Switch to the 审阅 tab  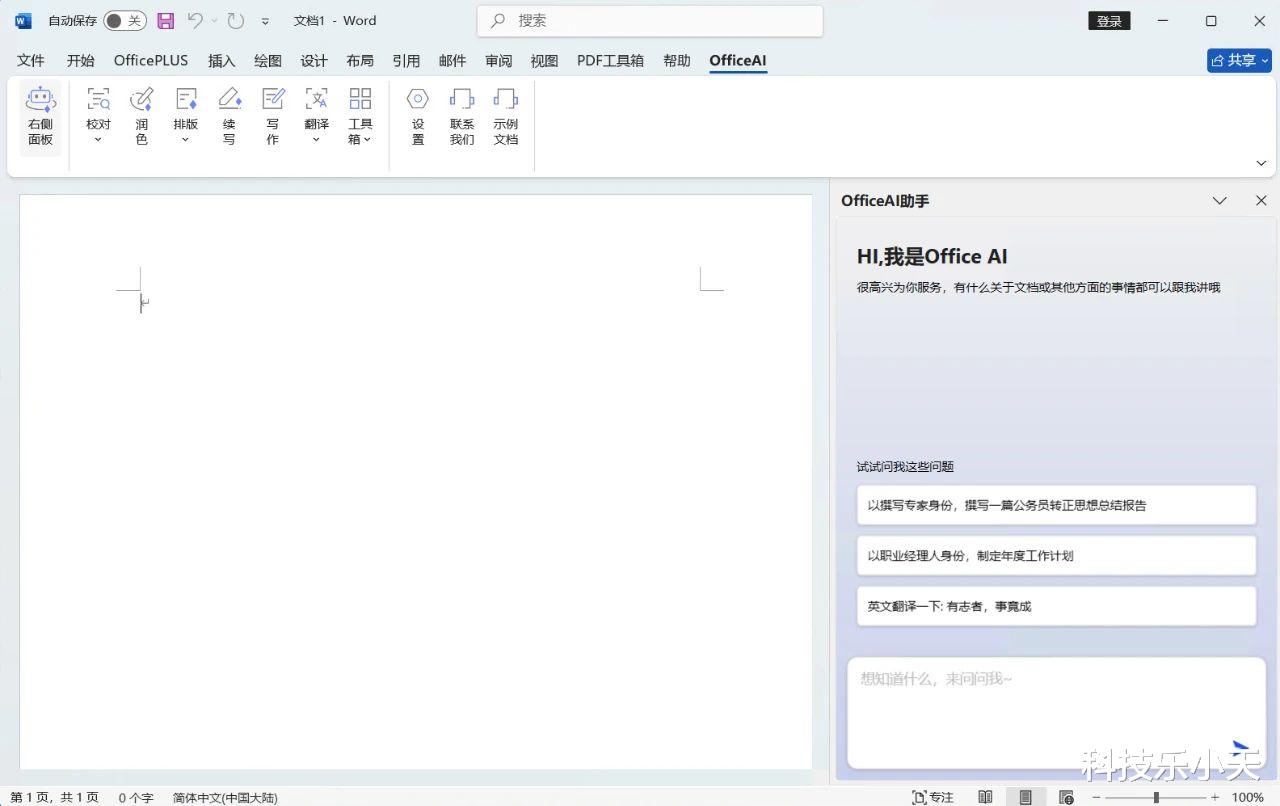pos(499,61)
